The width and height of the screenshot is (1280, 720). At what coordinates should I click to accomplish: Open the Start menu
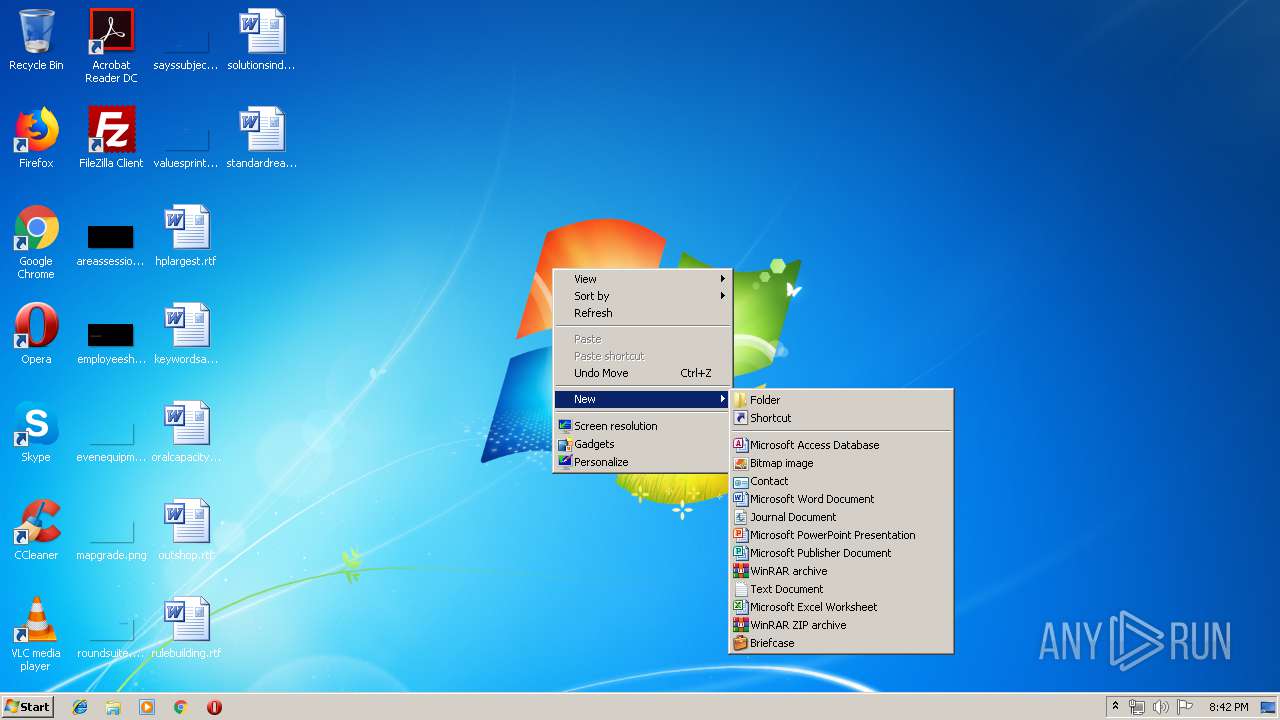[28, 707]
